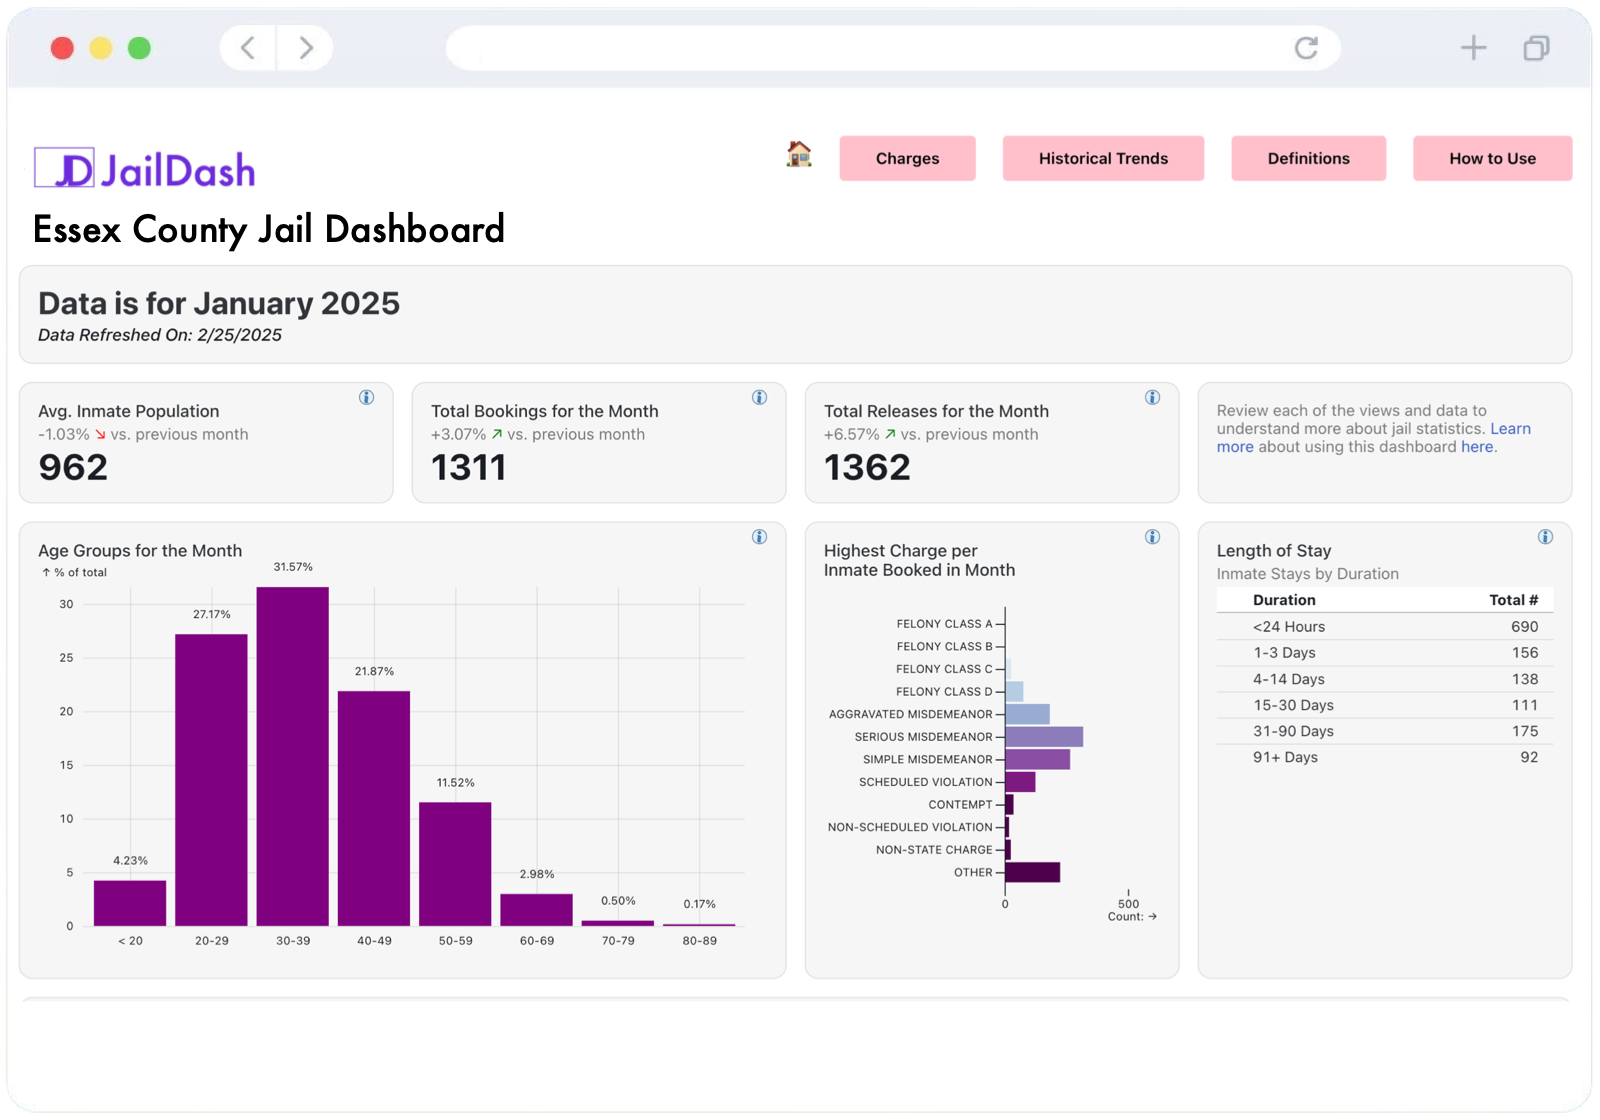Open info for Highest Charge per Inmate chart
The height and width of the screenshot is (1120, 1600).
point(1153,536)
